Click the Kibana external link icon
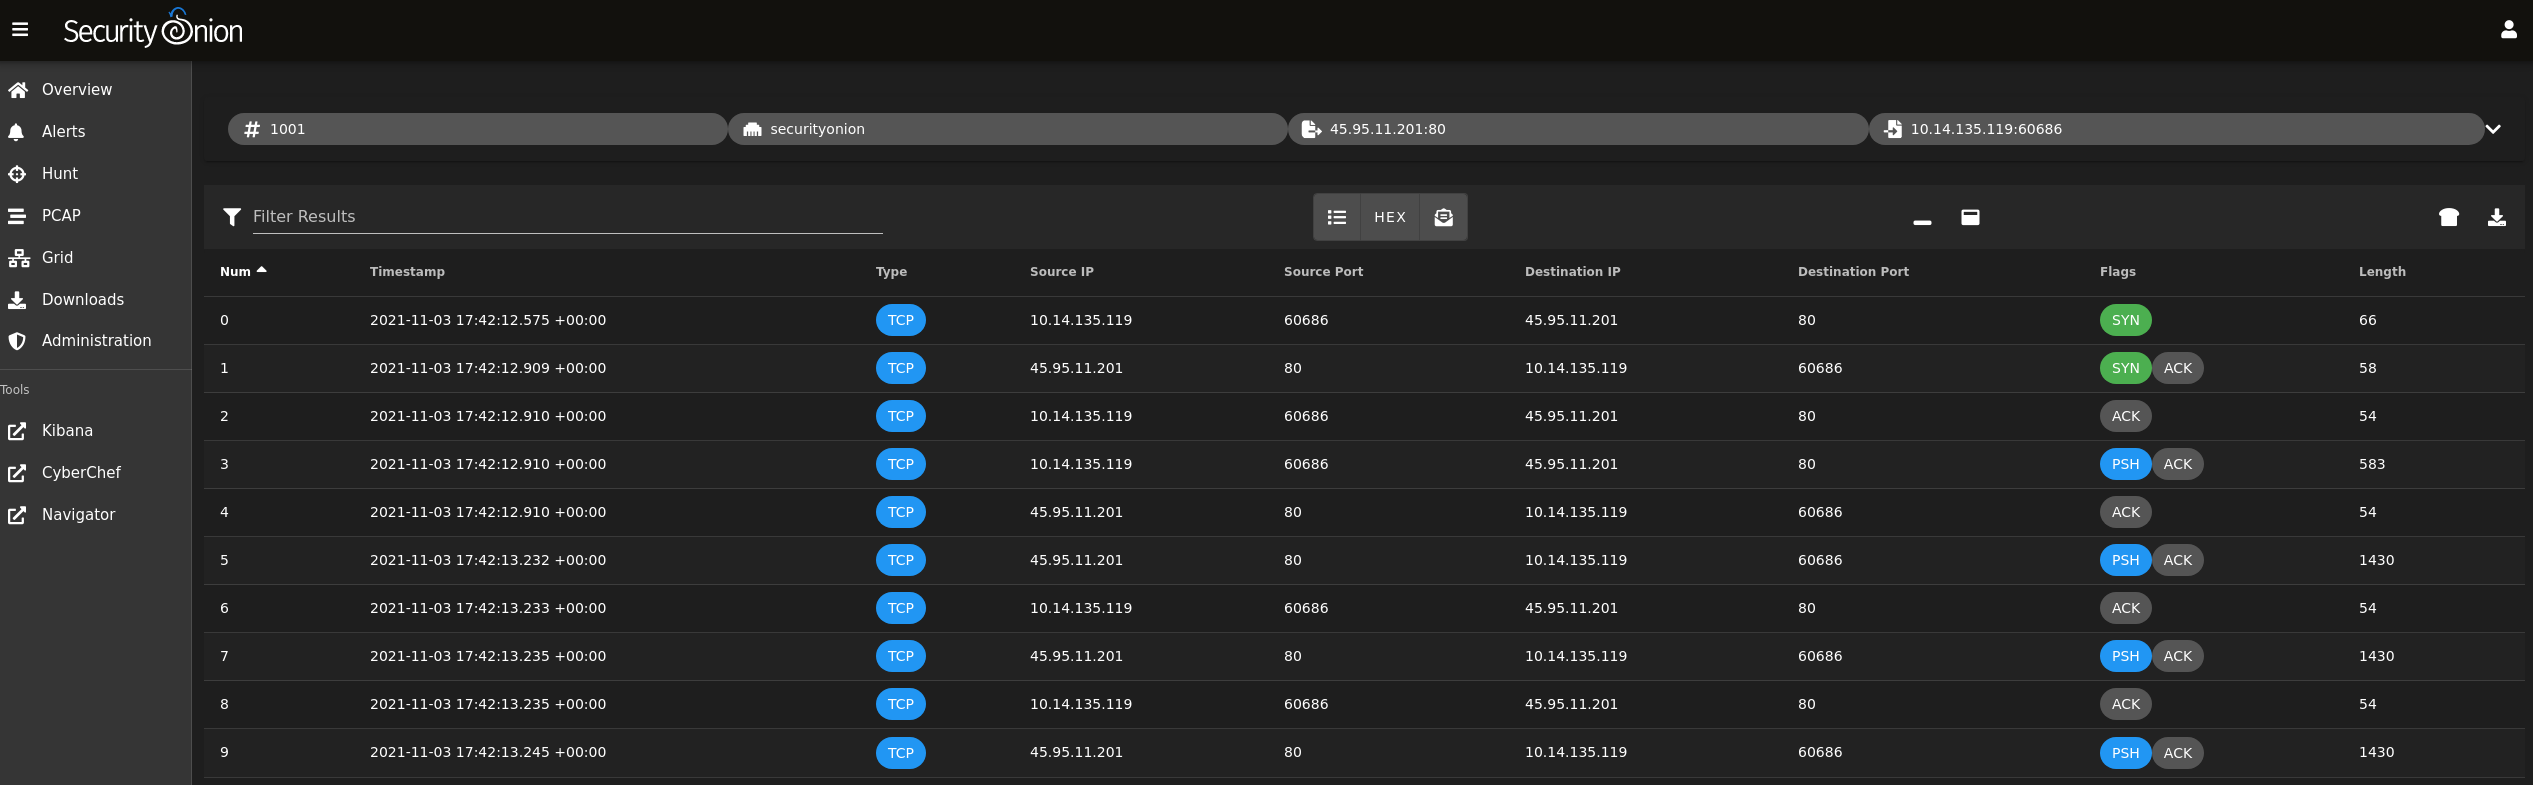 tap(17, 431)
